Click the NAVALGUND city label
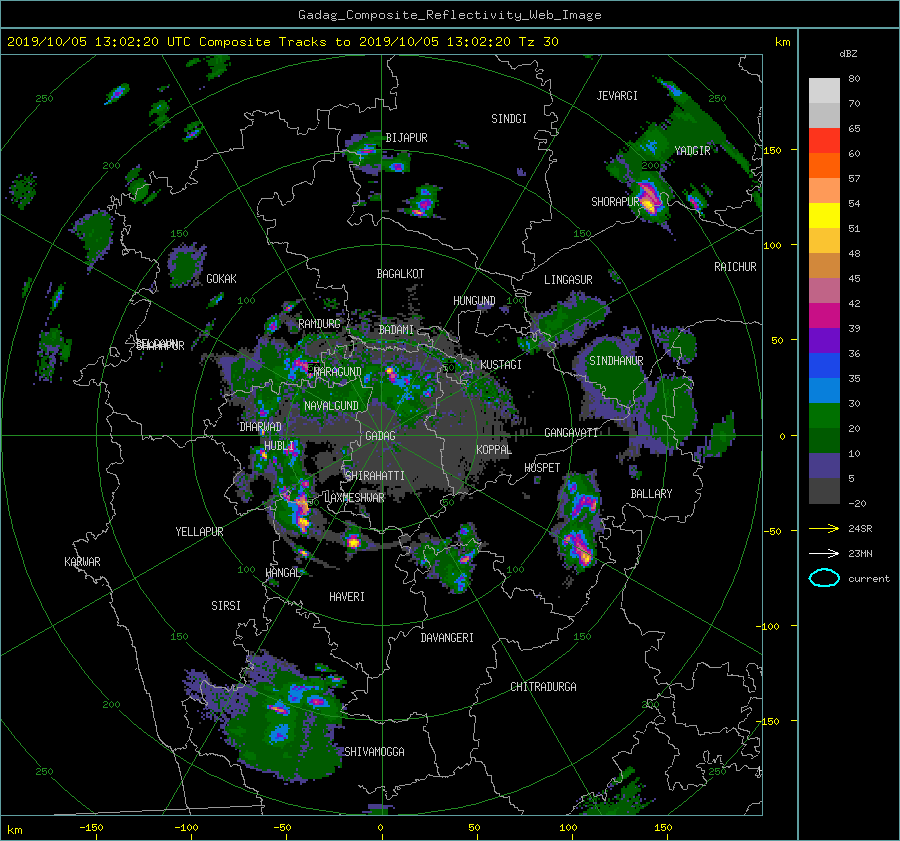900x841 pixels. pos(331,406)
